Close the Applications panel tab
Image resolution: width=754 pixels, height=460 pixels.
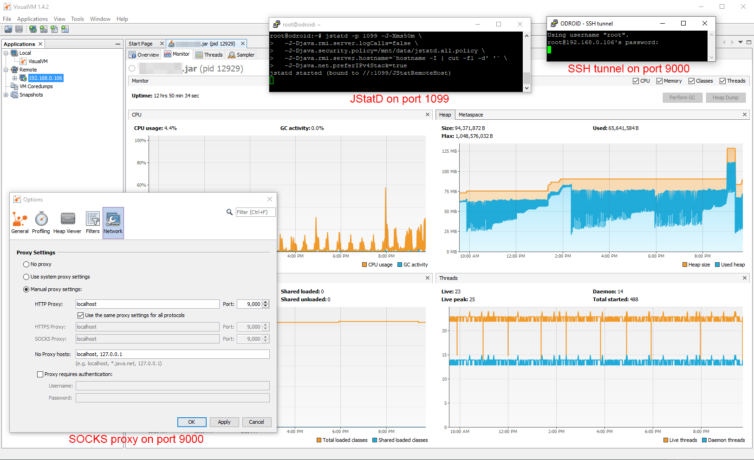coord(40,44)
